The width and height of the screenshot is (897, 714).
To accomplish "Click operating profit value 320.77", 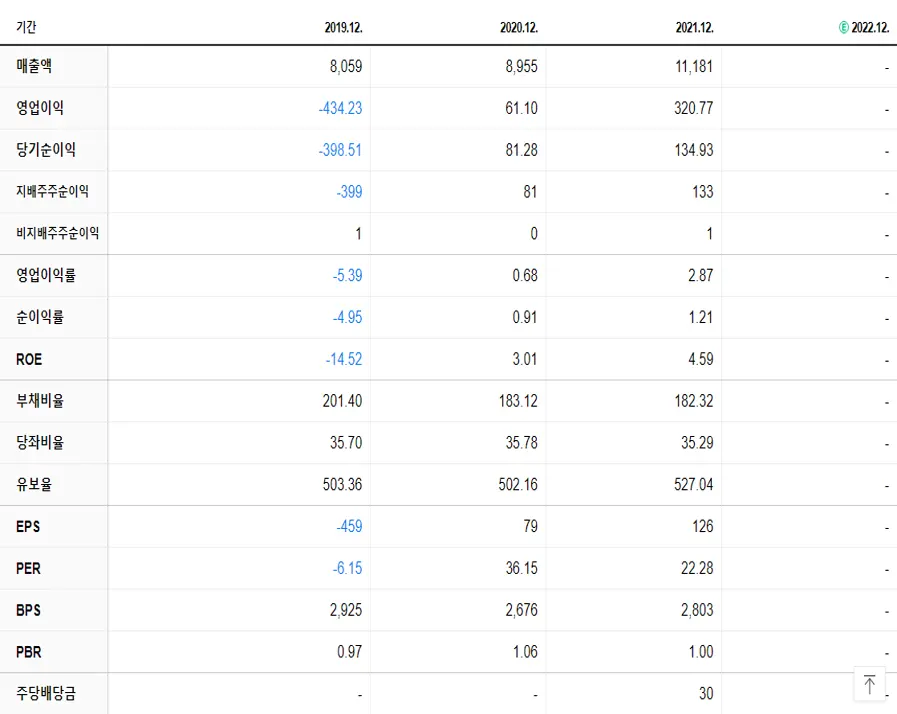I will [x=693, y=108].
